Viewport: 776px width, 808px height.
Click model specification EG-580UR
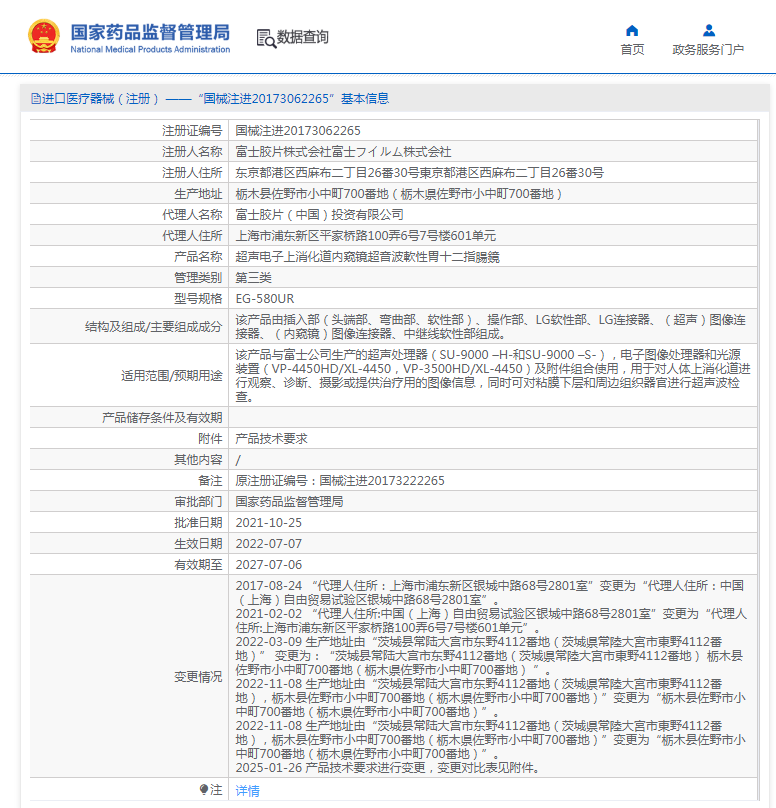(265, 299)
